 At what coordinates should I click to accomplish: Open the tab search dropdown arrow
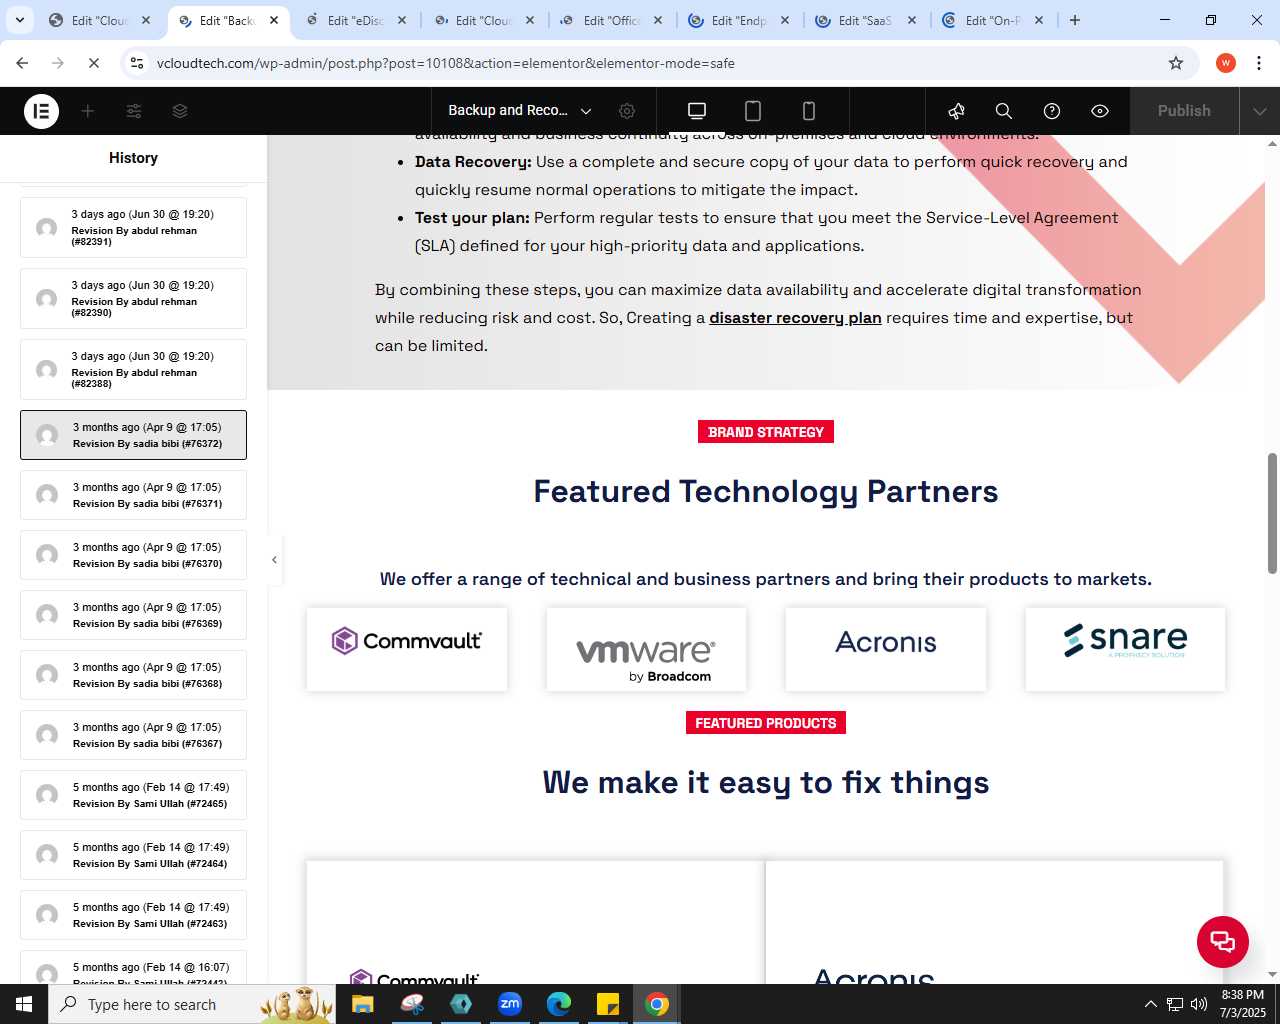coord(20,20)
